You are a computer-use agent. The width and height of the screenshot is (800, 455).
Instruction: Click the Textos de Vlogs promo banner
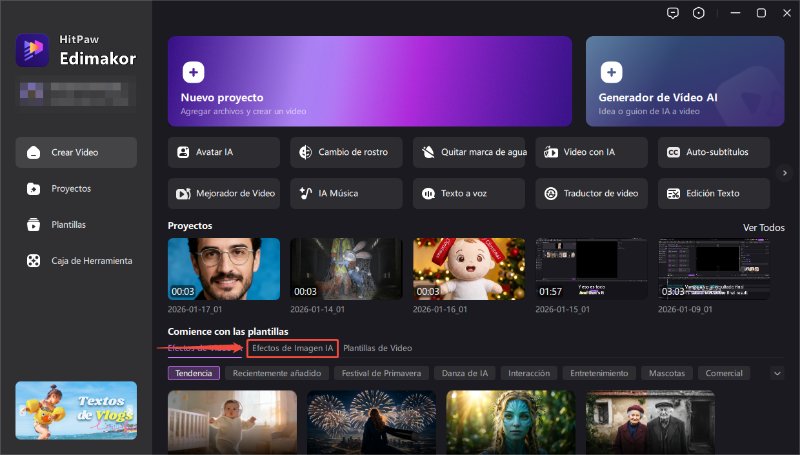[76, 411]
